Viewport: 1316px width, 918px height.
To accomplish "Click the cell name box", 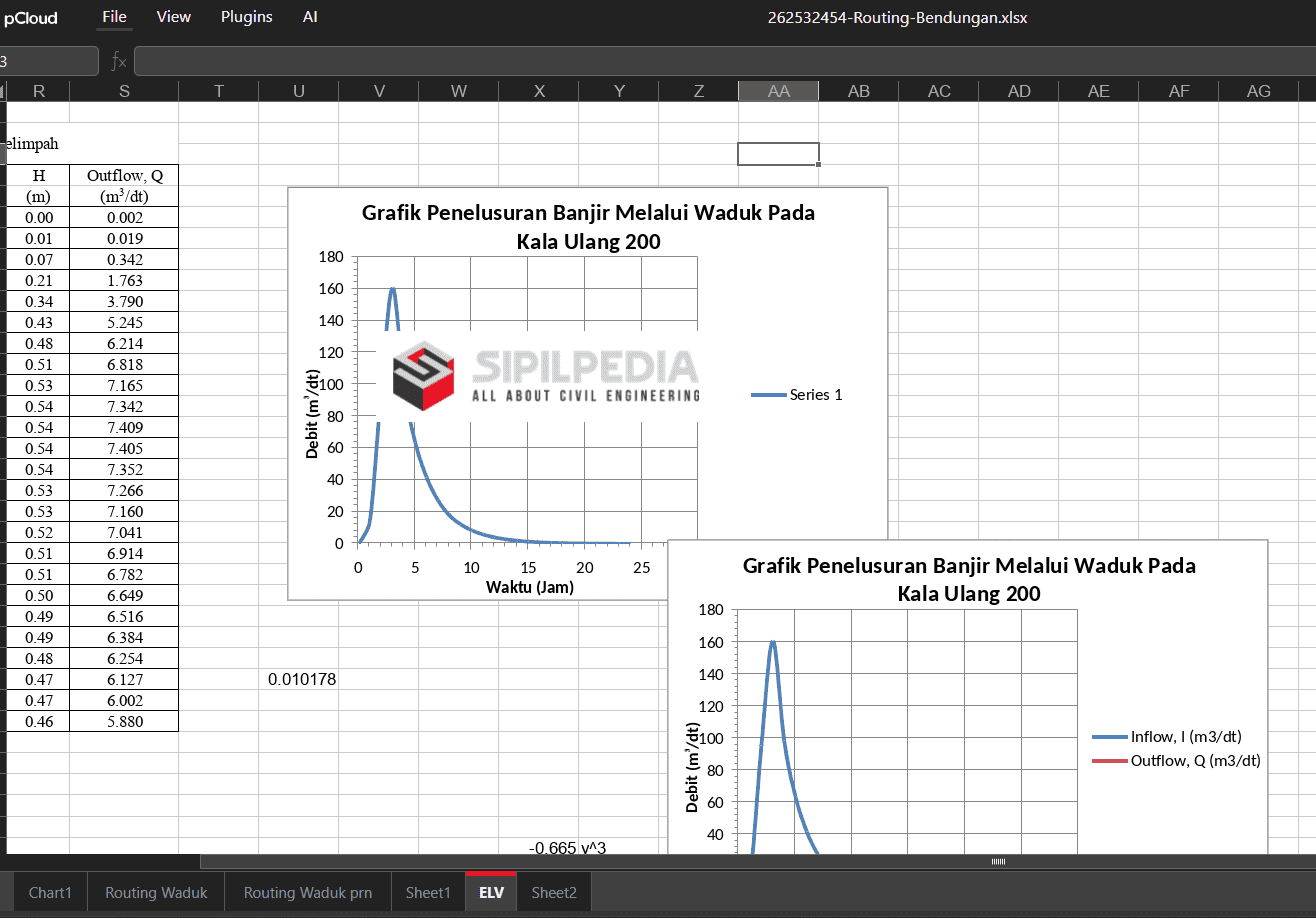I will click(x=48, y=62).
